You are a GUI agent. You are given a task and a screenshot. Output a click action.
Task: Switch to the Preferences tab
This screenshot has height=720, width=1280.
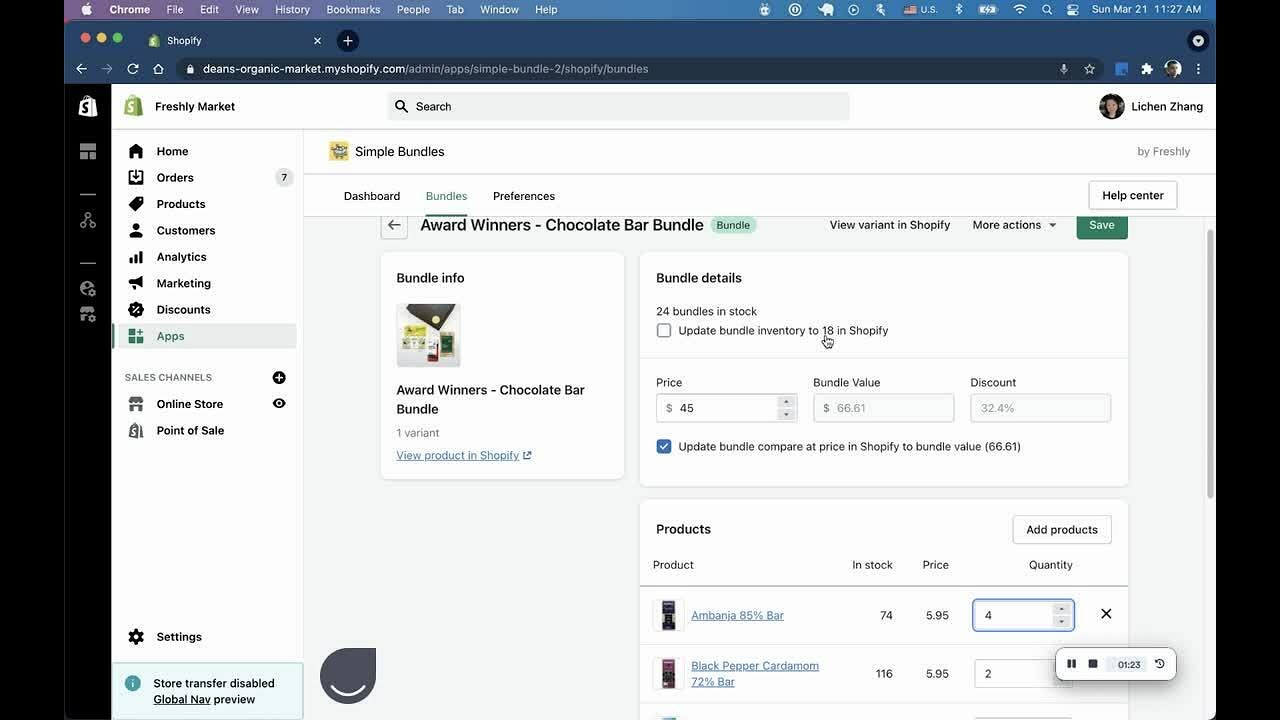[x=524, y=196]
